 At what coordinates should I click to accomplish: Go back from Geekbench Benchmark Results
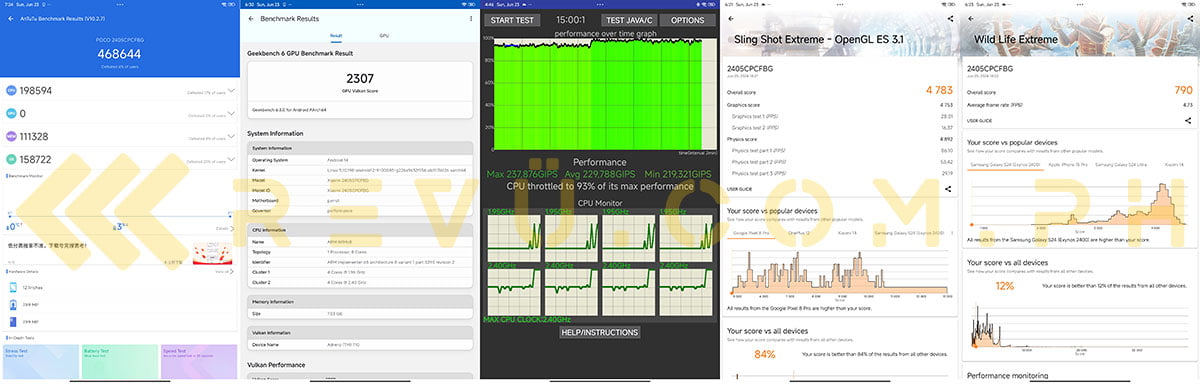pyautogui.click(x=251, y=19)
